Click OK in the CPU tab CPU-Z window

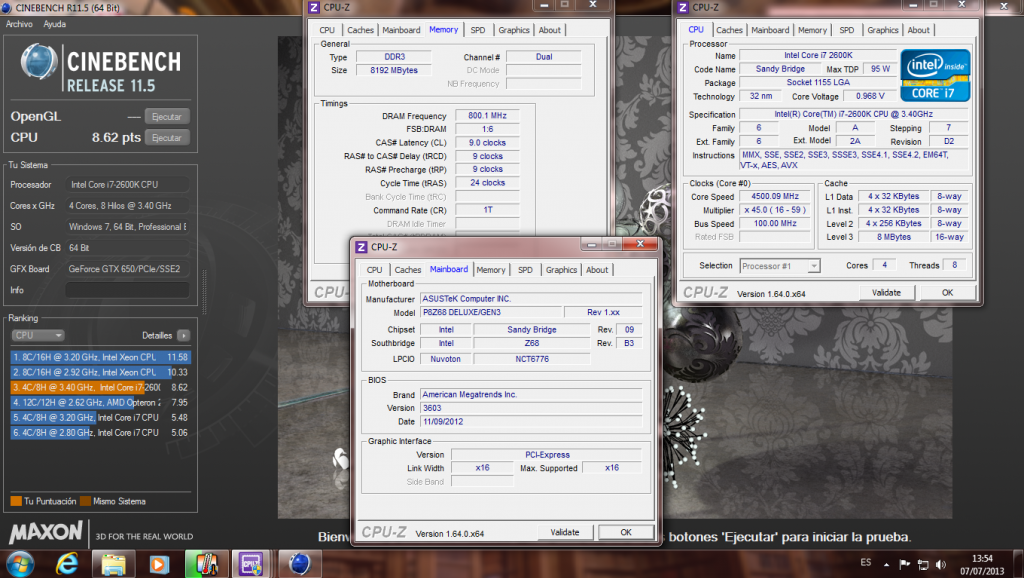point(947,293)
